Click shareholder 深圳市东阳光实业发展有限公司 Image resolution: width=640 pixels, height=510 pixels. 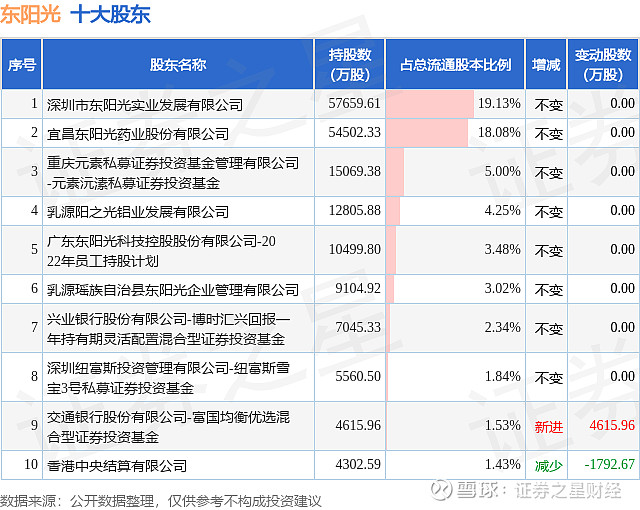(145, 105)
